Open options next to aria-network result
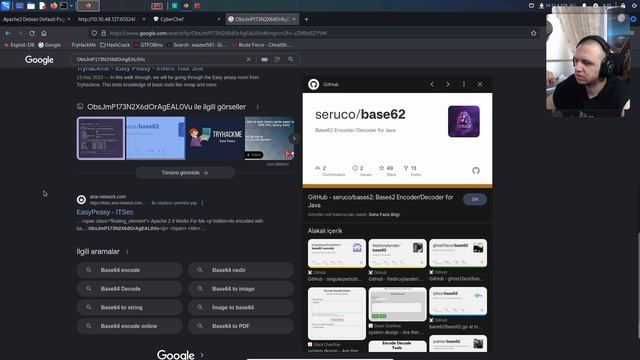The height and width of the screenshot is (360, 640). click(x=202, y=203)
